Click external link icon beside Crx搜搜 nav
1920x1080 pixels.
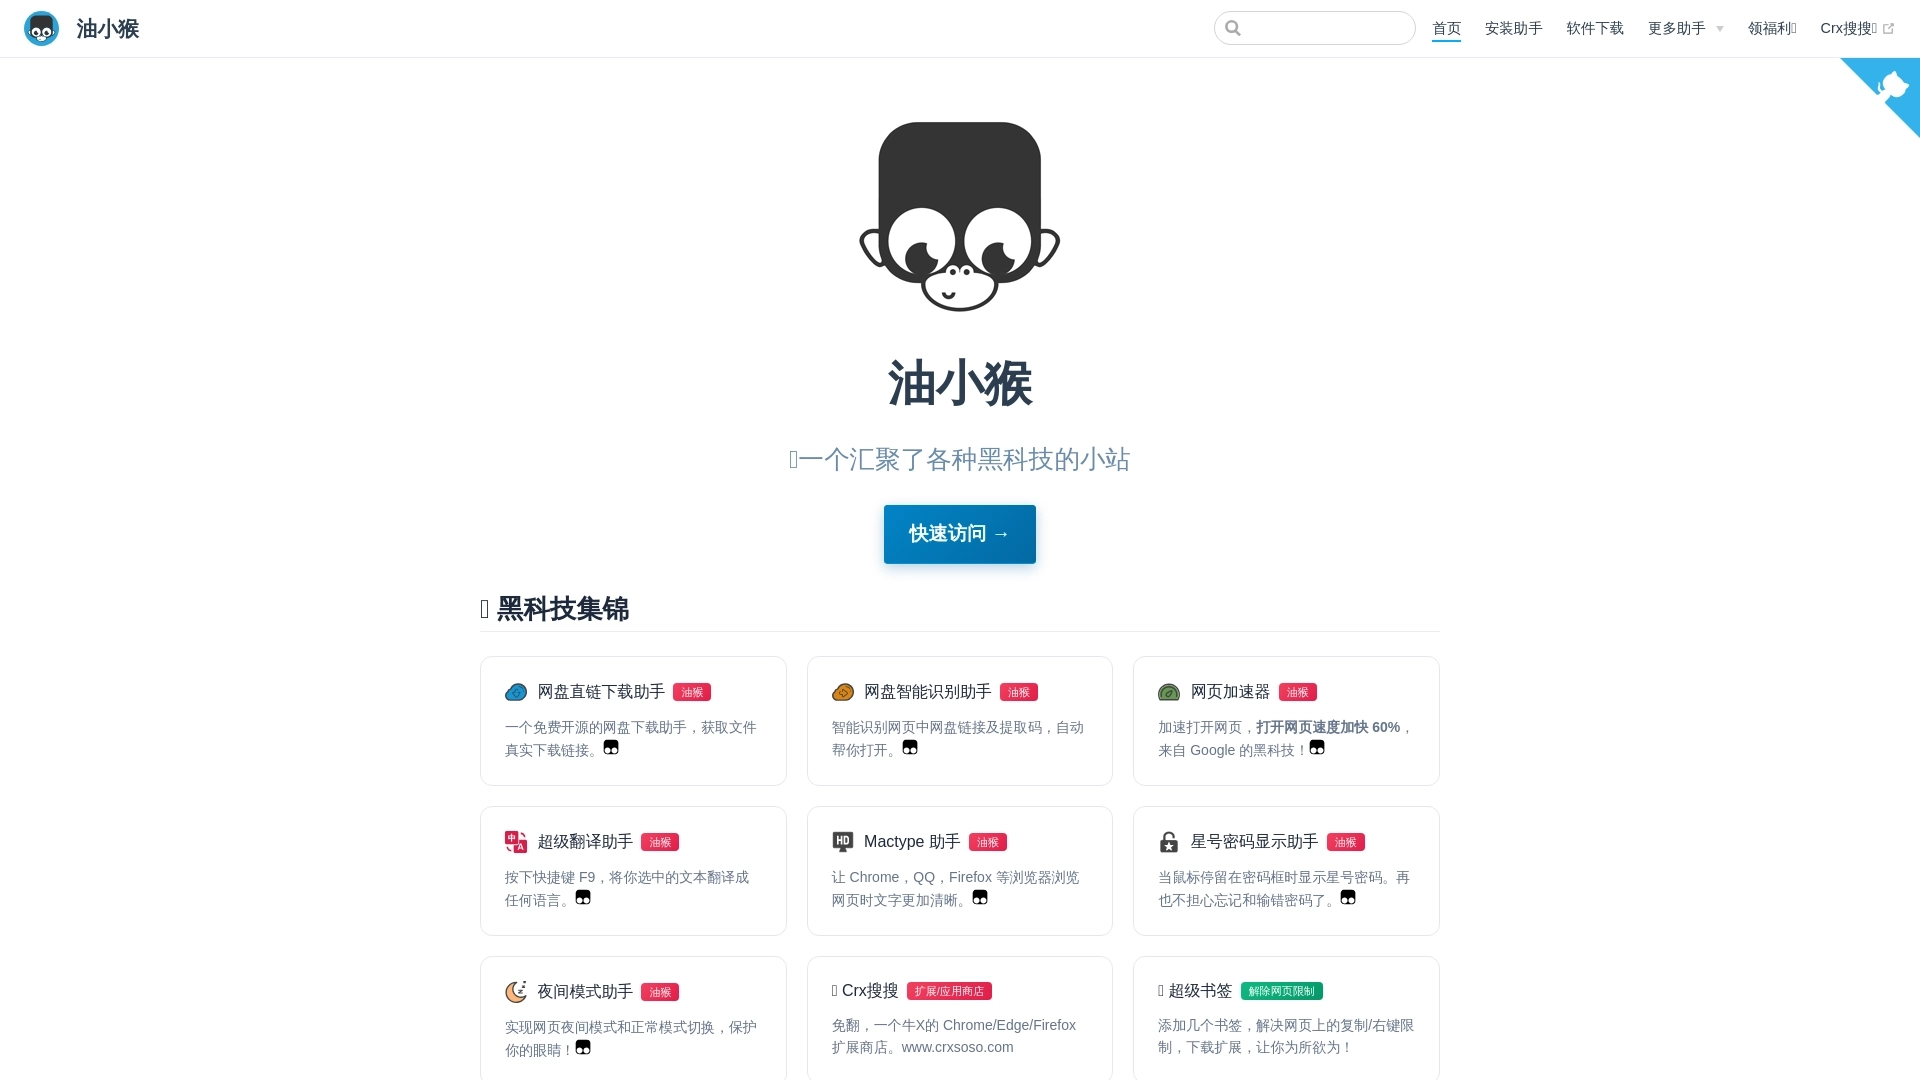[1888, 29]
